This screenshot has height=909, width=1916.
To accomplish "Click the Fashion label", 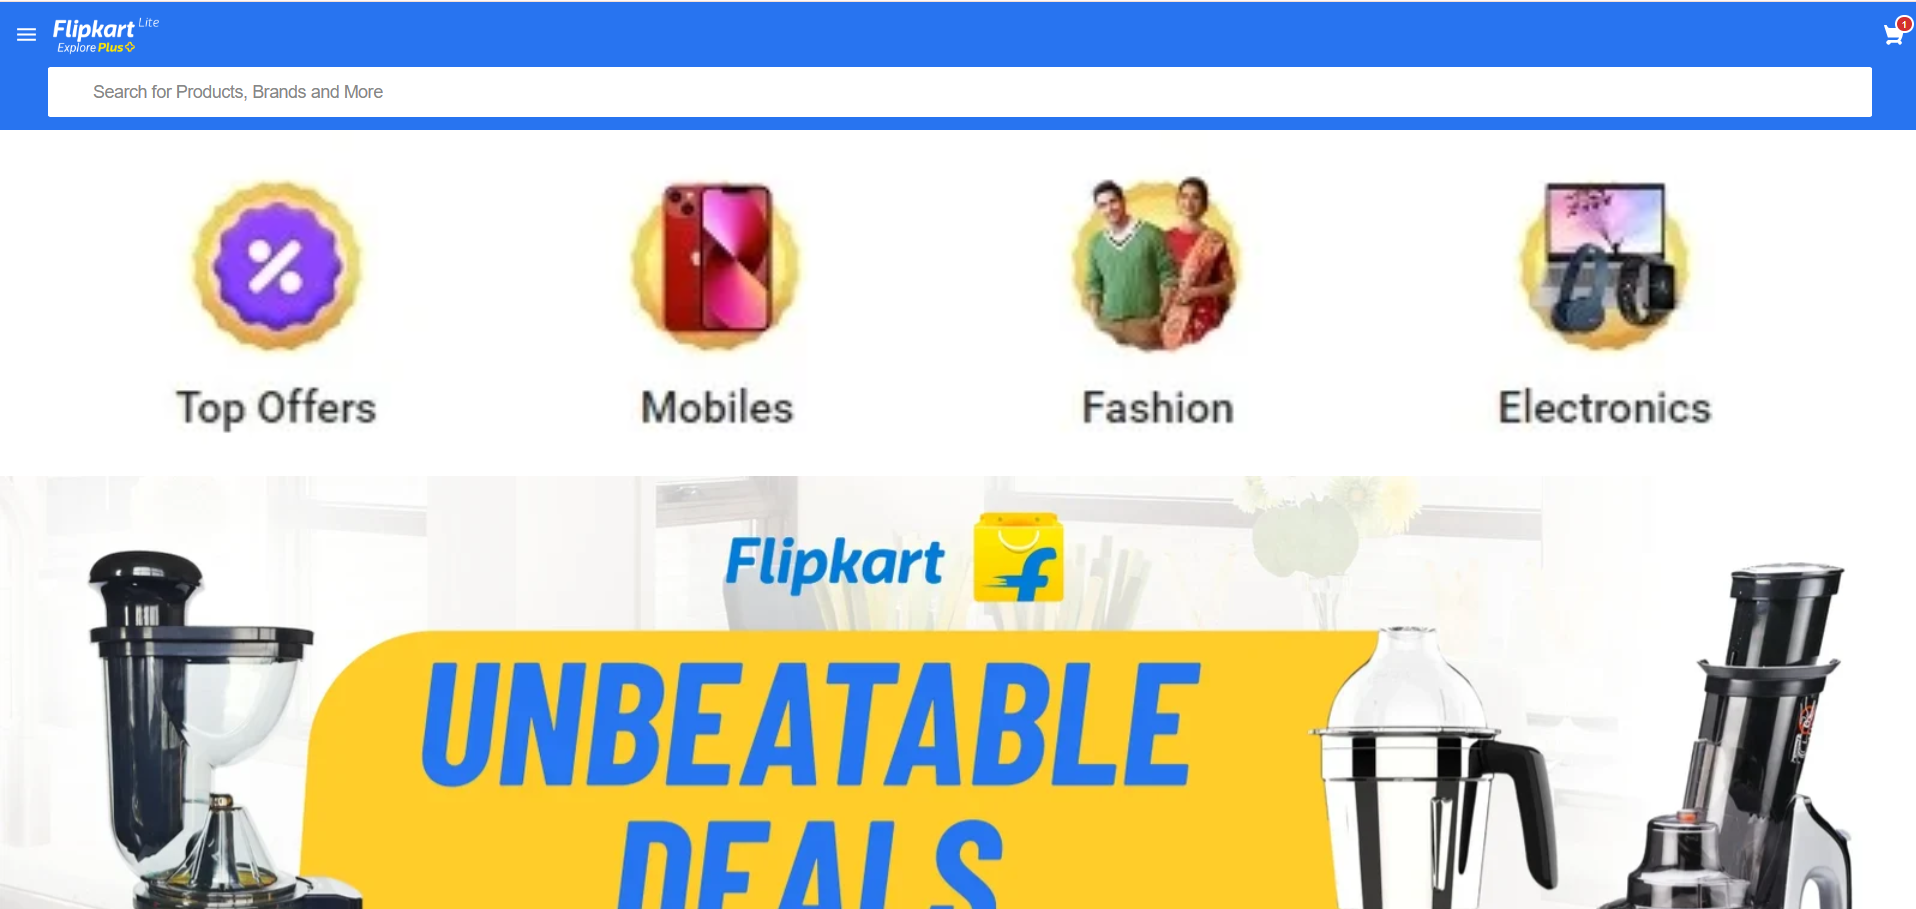I will pyautogui.click(x=1158, y=408).
